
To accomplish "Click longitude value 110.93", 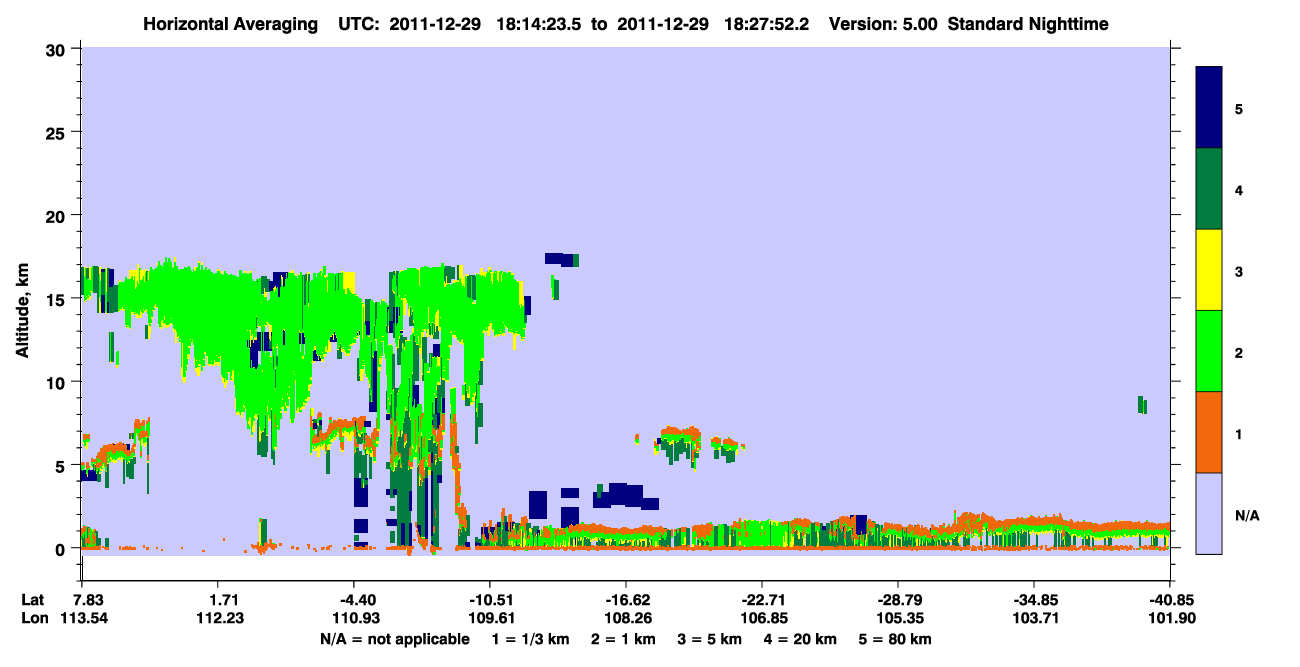I will [x=354, y=619].
